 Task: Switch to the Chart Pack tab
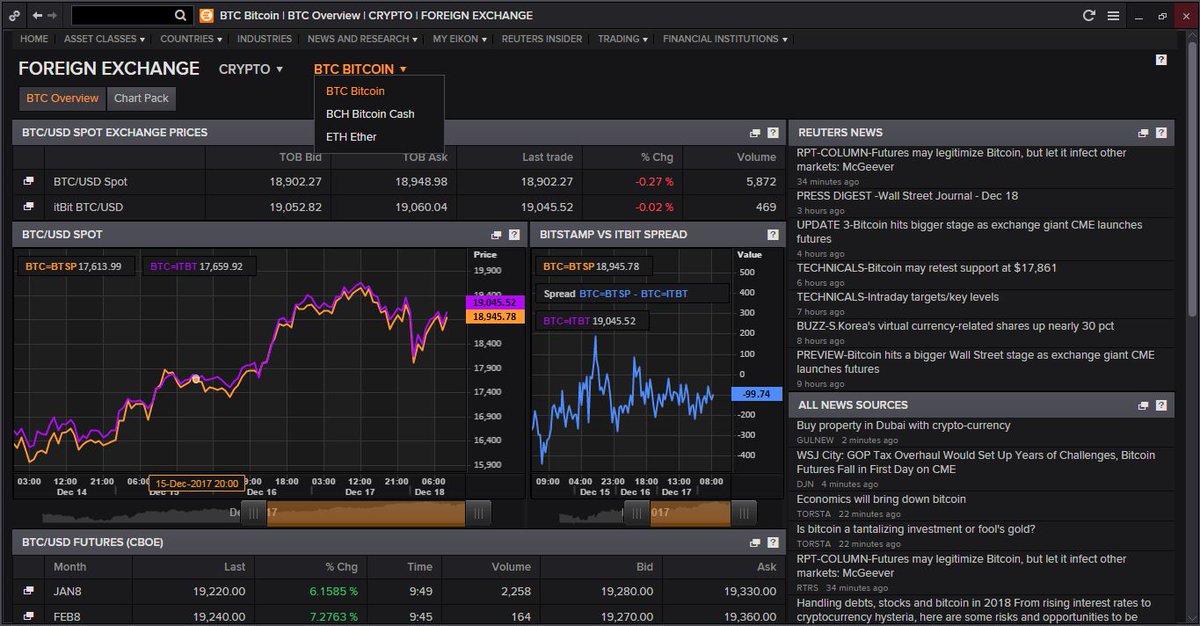click(x=140, y=99)
